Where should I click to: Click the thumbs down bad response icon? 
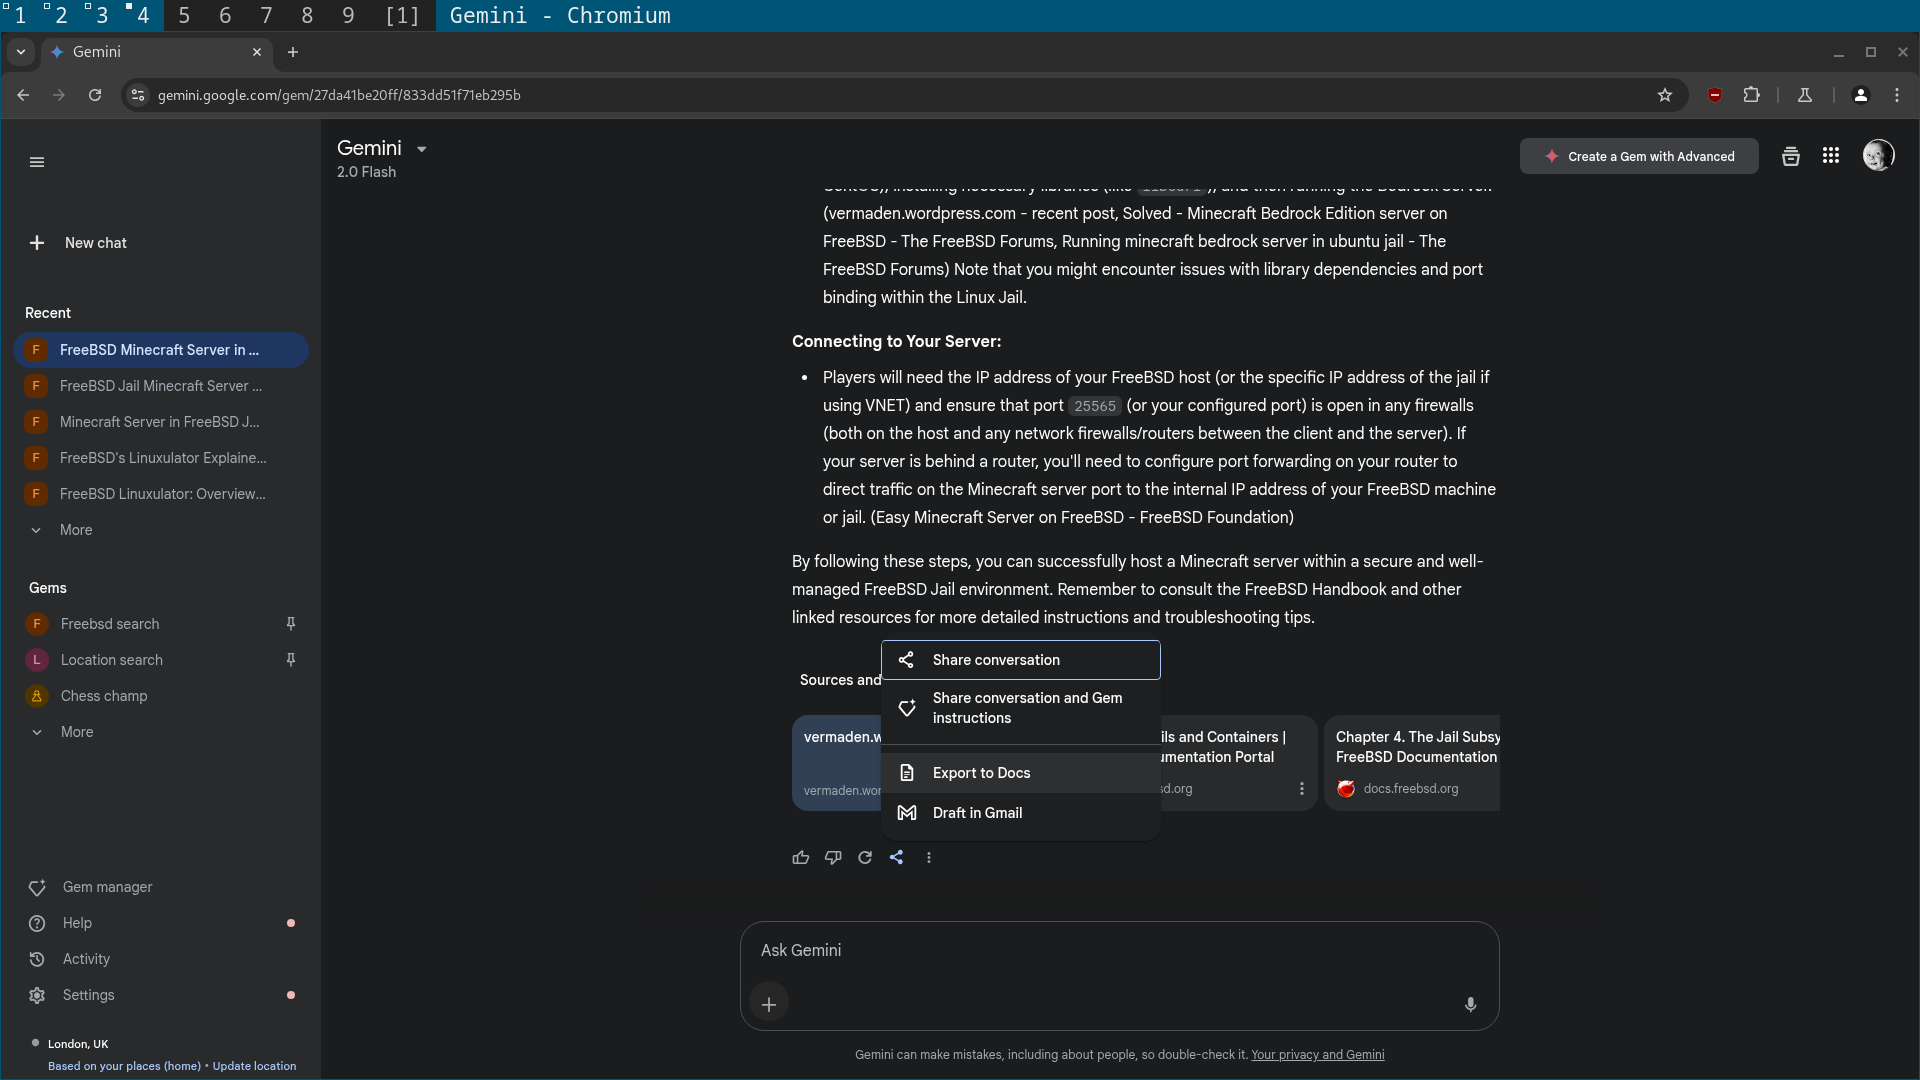click(x=833, y=858)
